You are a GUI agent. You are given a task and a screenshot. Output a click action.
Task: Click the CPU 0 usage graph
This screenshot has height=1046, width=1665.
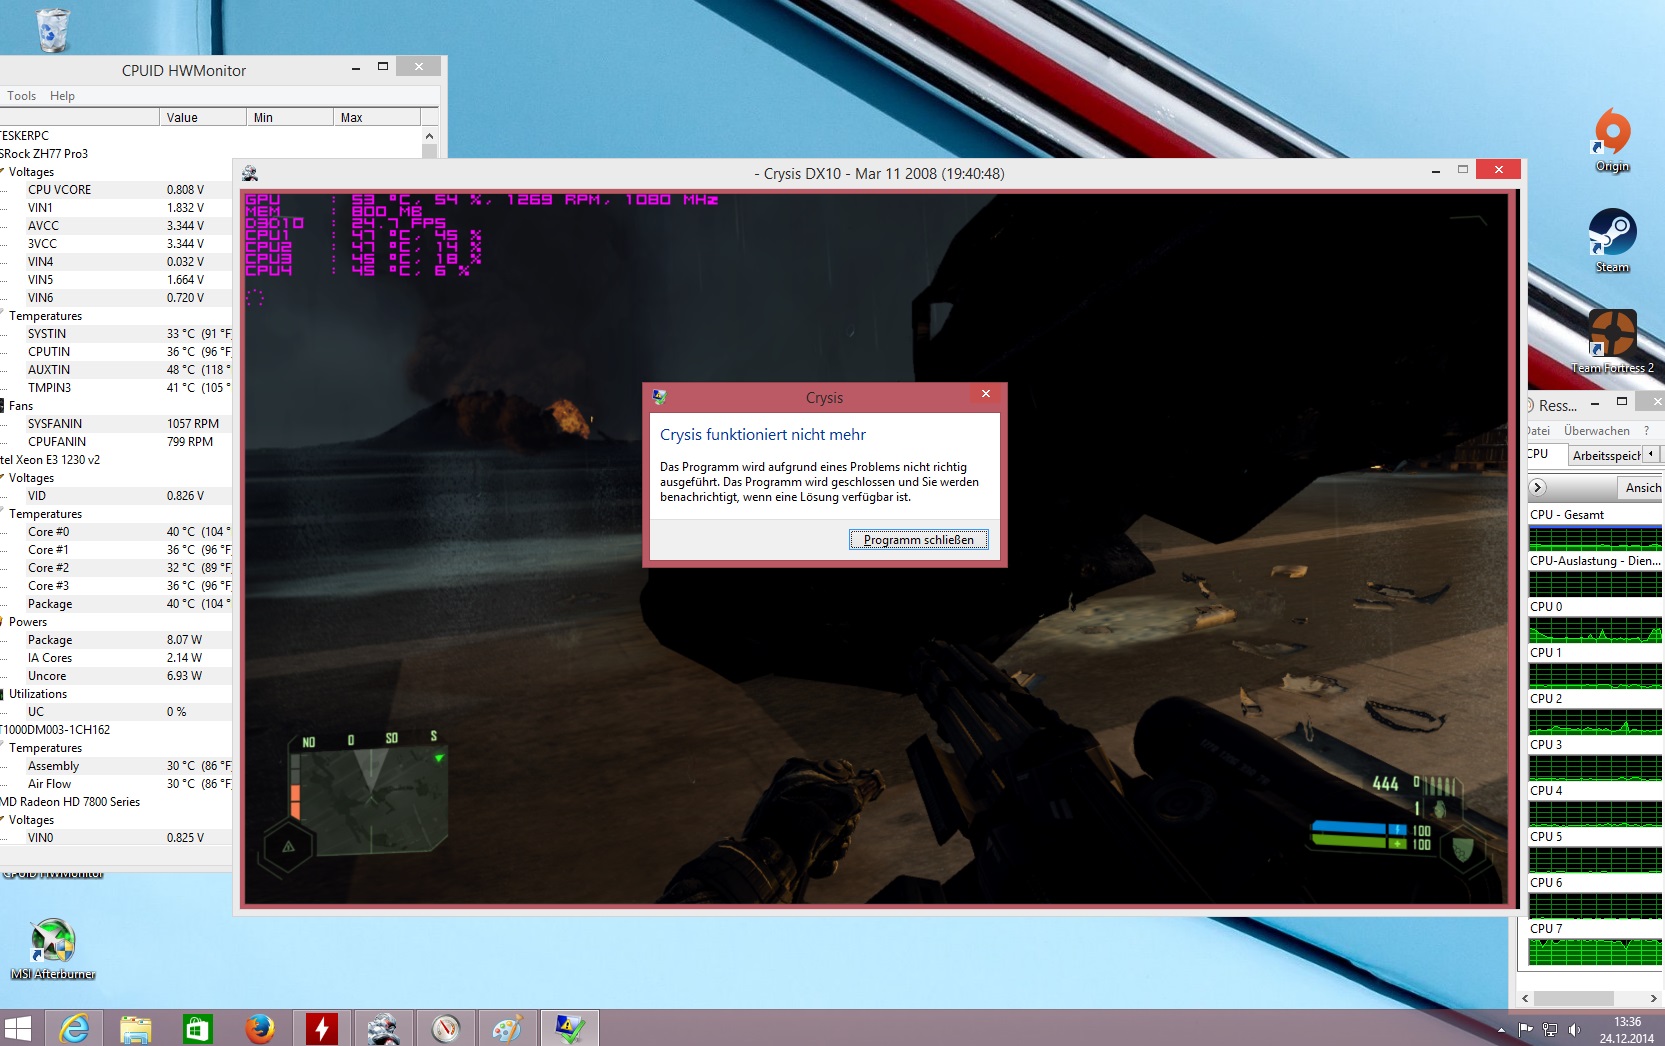[1595, 630]
